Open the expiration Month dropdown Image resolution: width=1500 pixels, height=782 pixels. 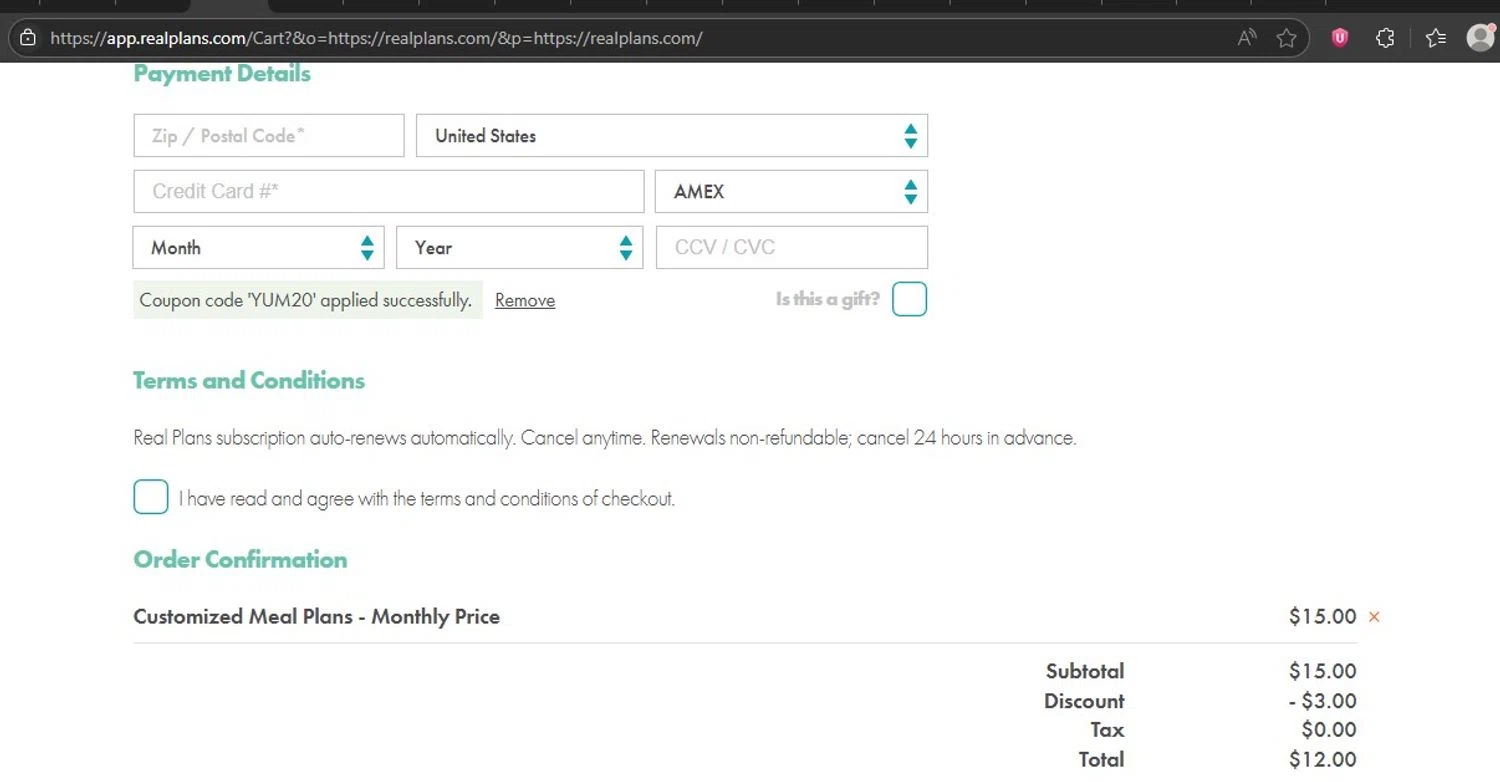pyautogui.click(x=258, y=247)
